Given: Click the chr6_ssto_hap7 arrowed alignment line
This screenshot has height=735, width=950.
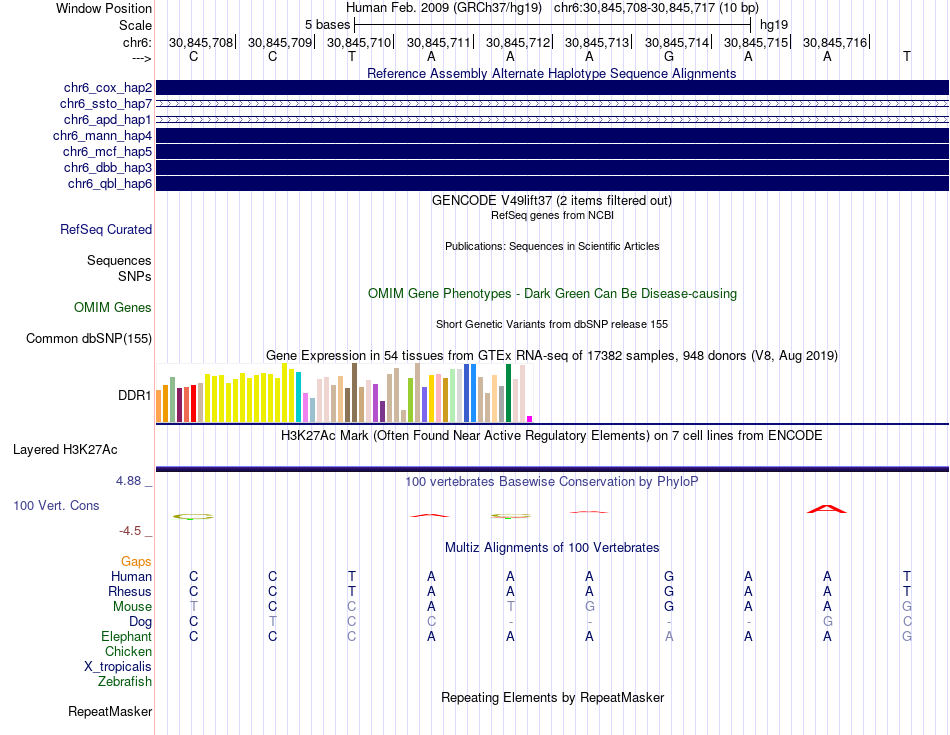Looking at the screenshot, I should pyautogui.click(x=552, y=104).
